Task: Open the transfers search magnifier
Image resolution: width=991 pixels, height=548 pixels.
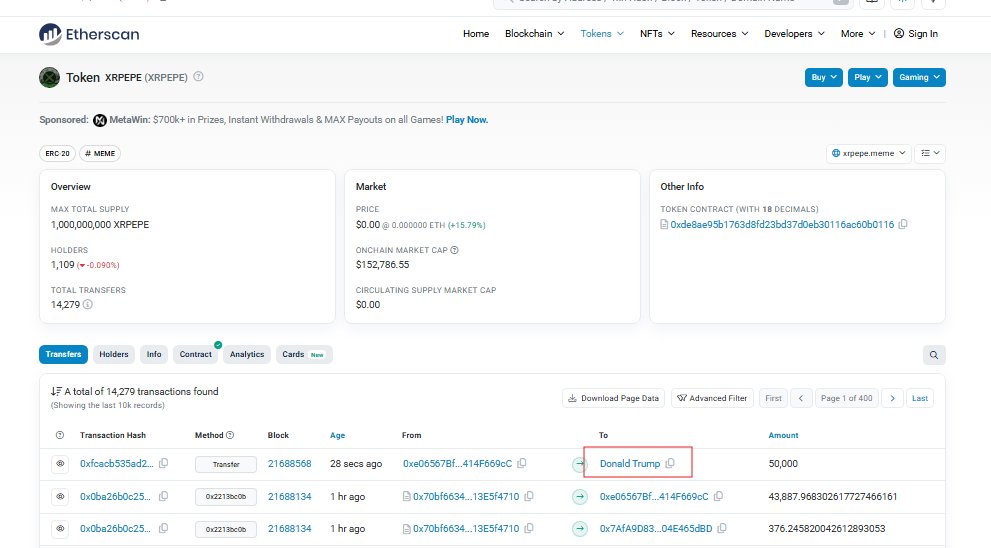Action: click(x=934, y=355)
